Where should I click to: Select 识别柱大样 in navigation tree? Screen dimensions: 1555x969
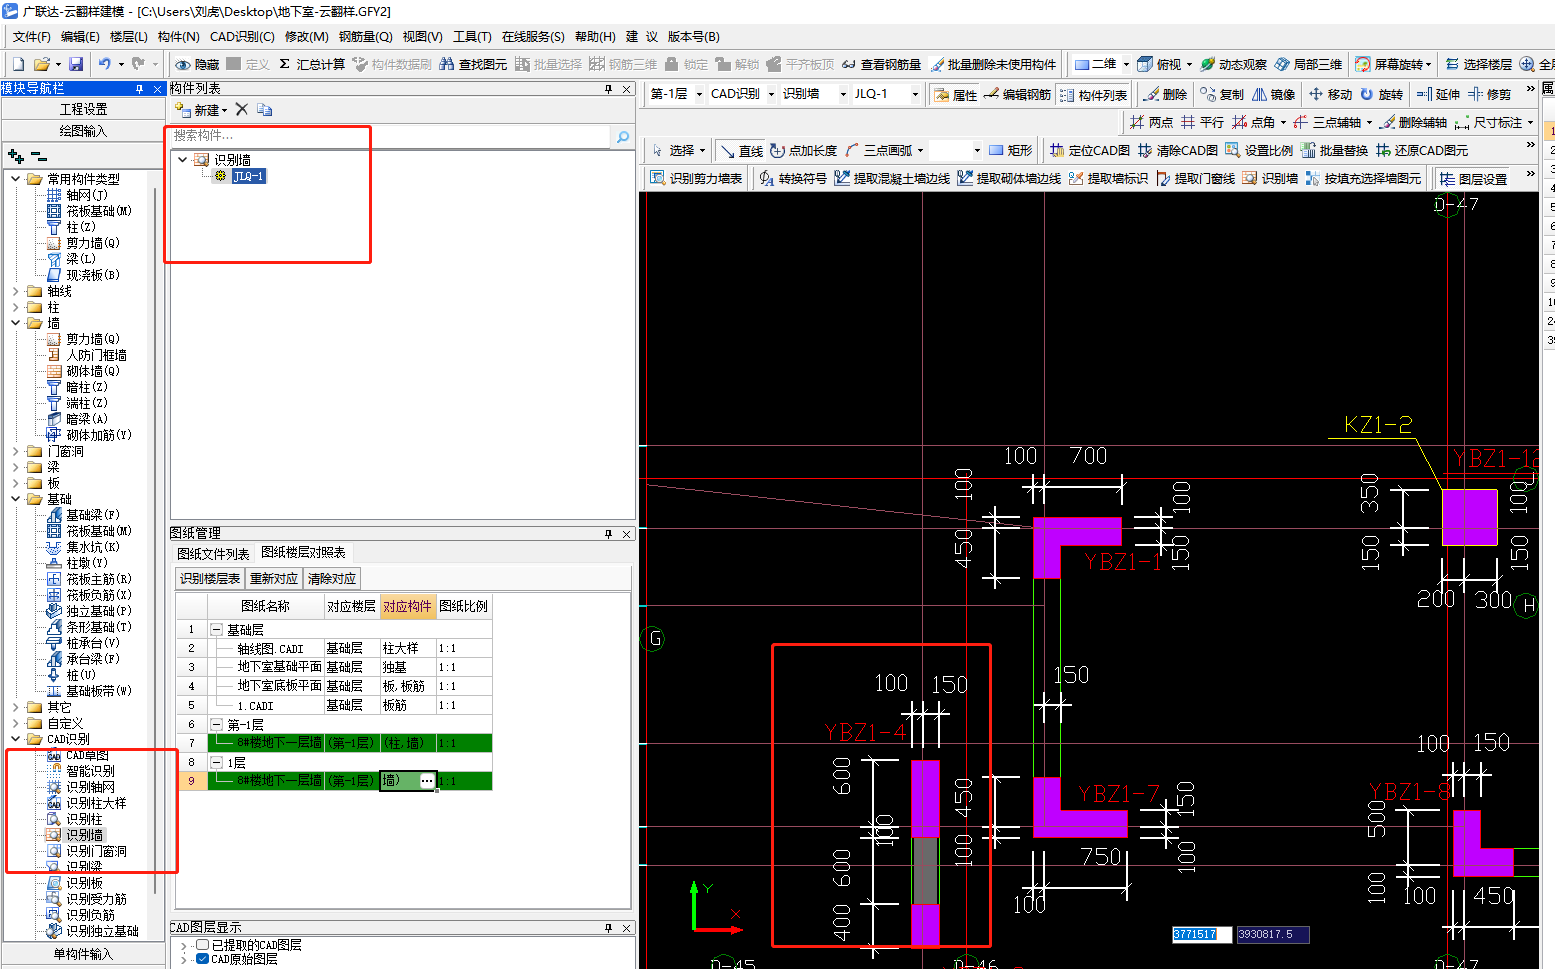point(96,803)
